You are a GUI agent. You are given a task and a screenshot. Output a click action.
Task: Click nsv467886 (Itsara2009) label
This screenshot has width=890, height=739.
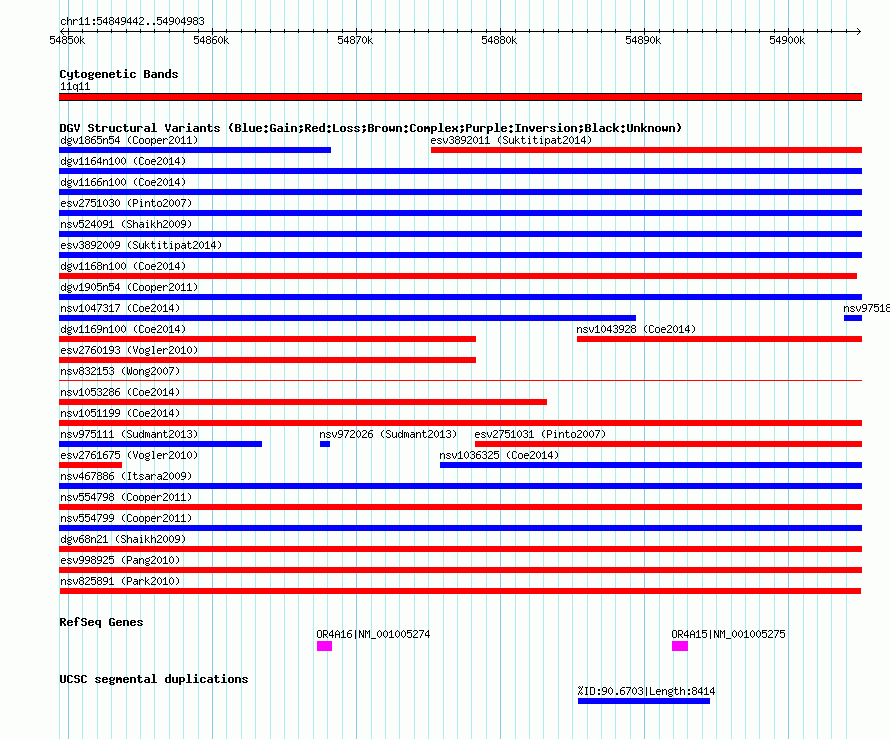(x=126, y=476)
